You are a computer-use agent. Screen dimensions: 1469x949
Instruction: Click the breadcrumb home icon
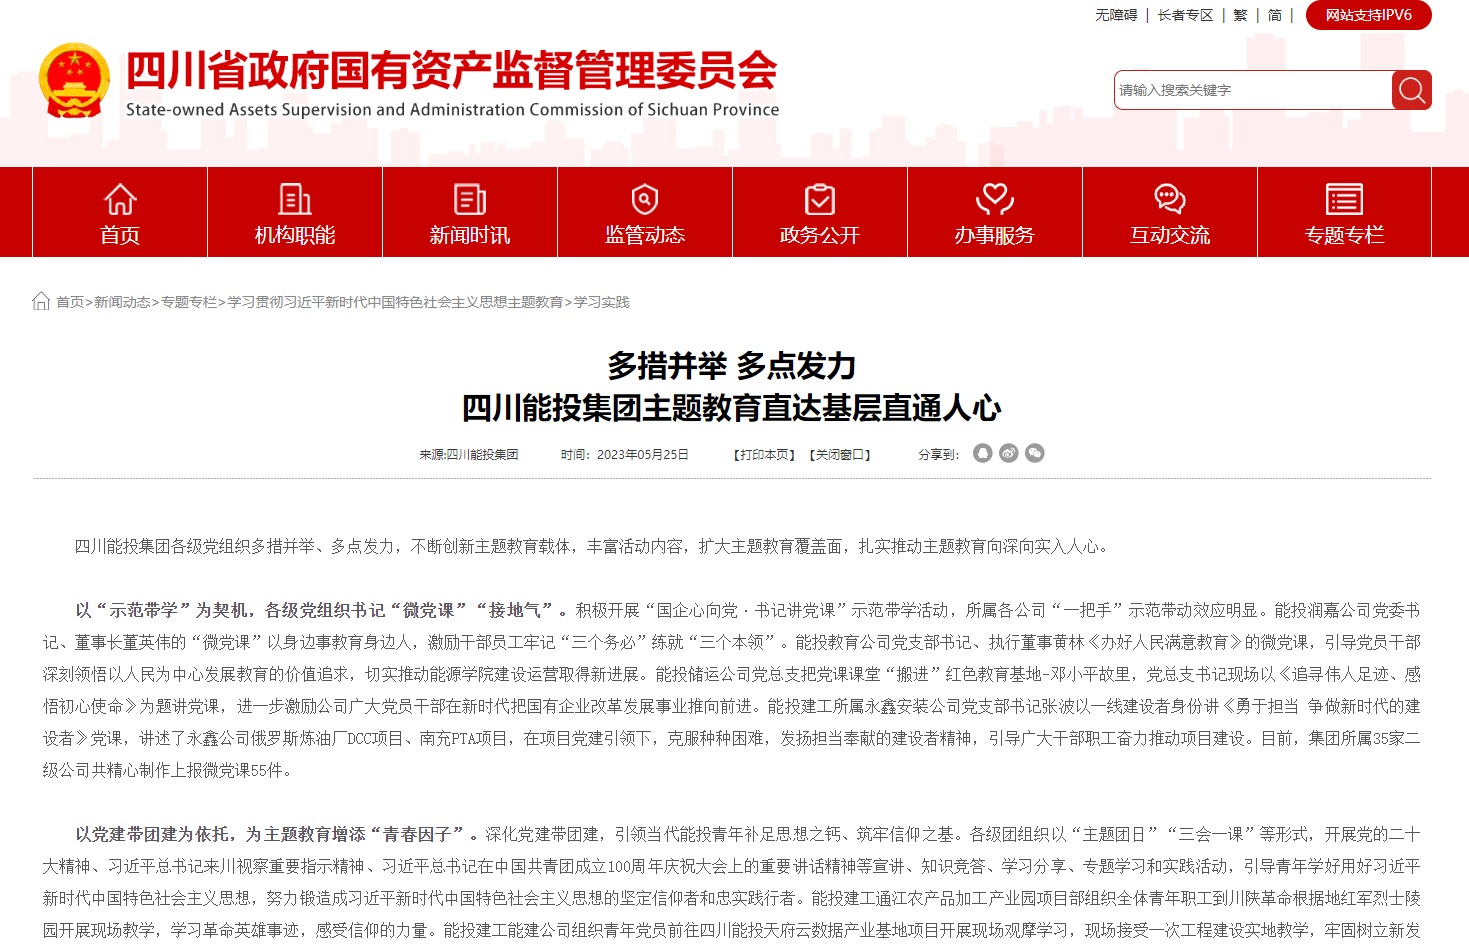coord(41,301)
